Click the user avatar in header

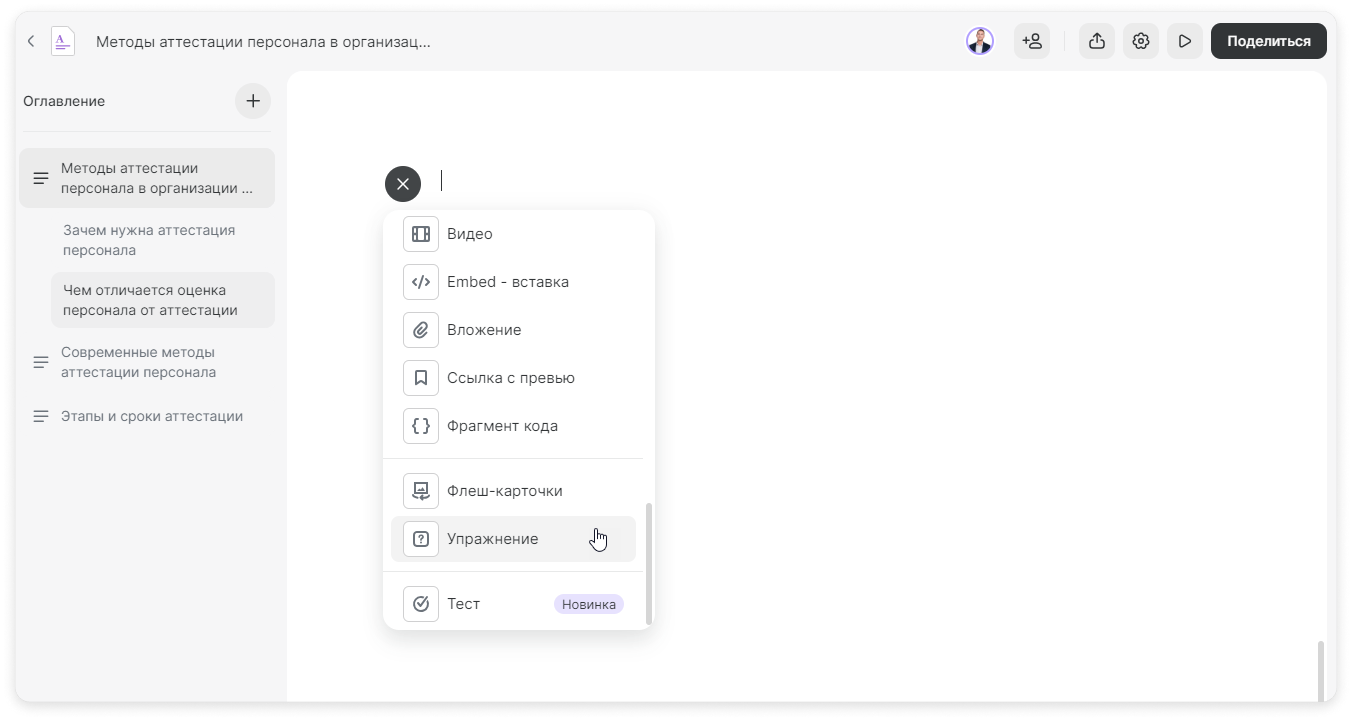980,41
